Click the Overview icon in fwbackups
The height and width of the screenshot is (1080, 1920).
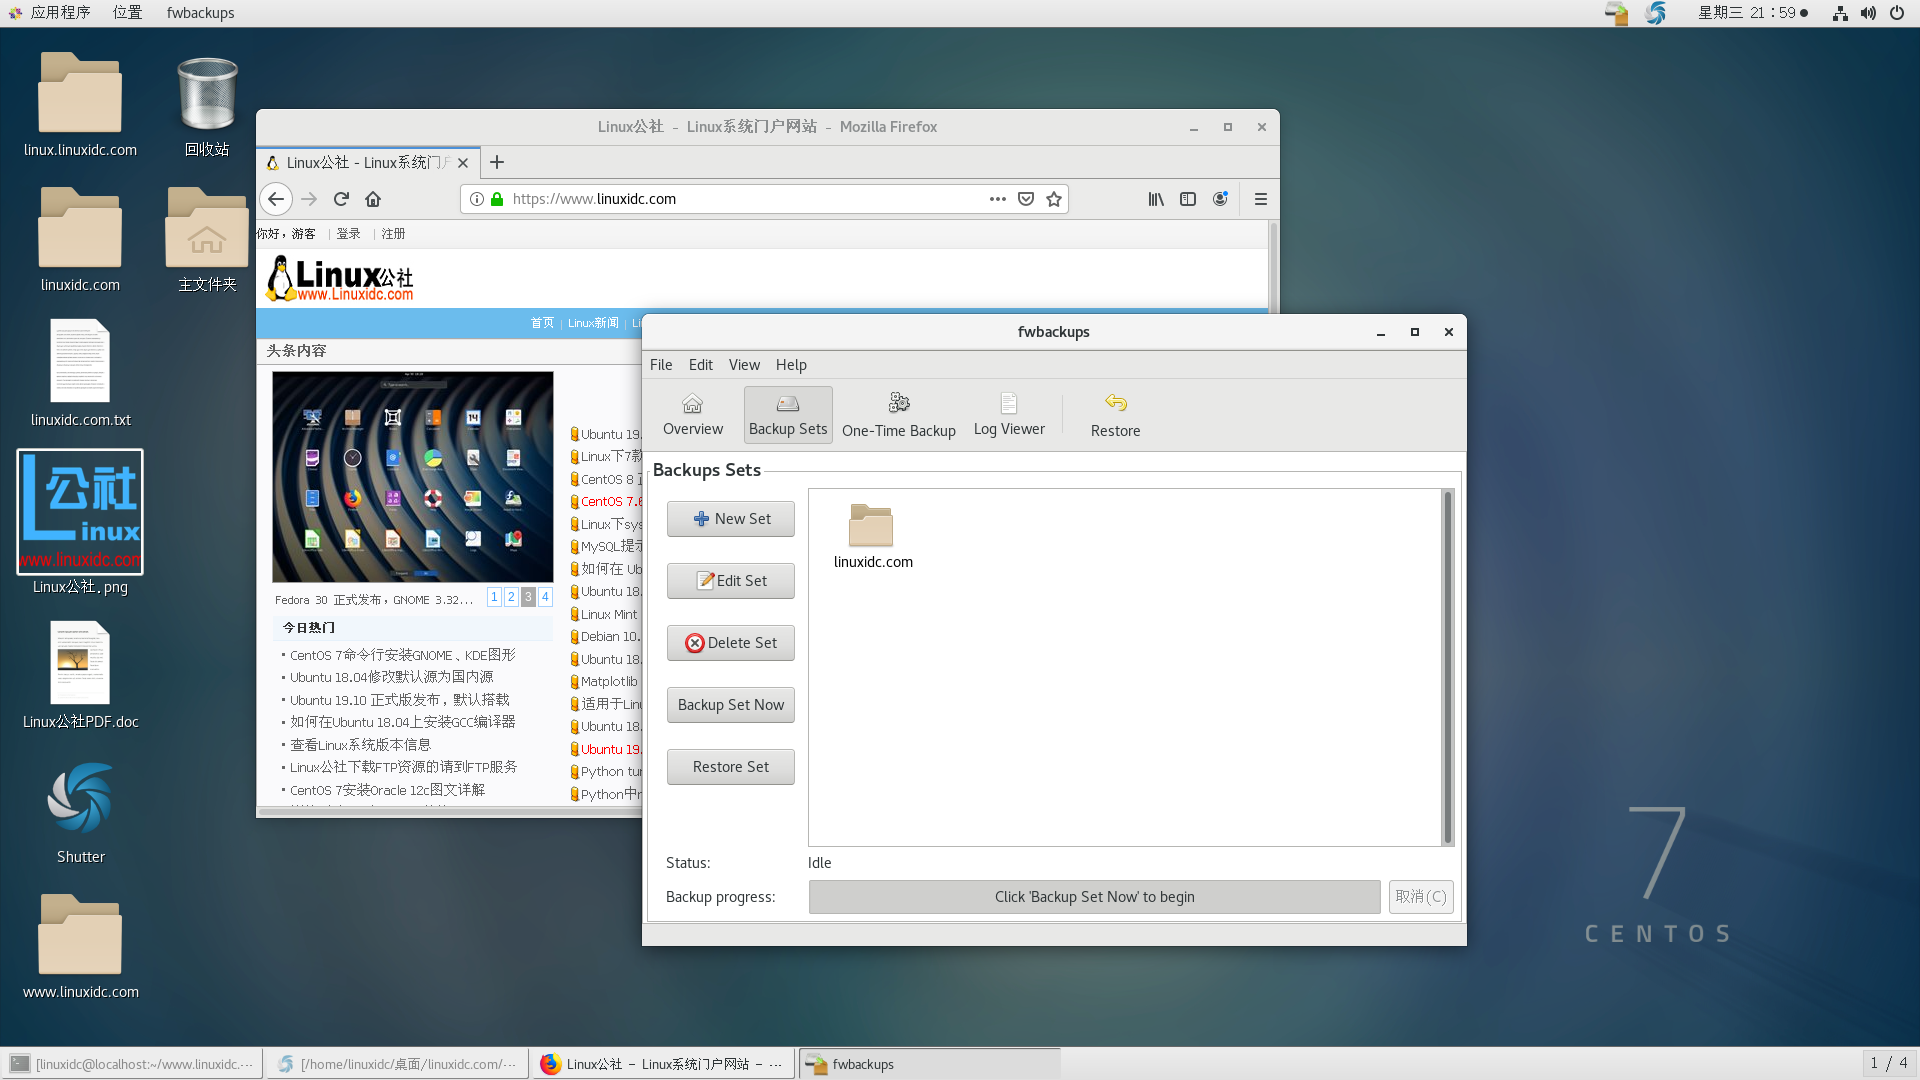(692, 413)
